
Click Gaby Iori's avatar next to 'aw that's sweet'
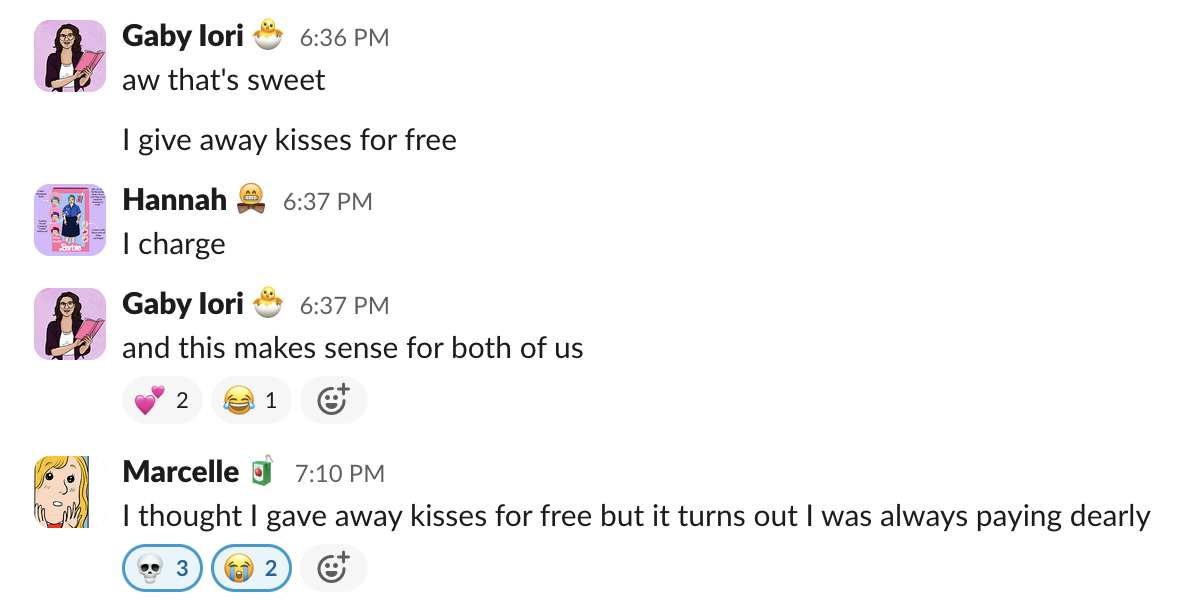tap(70, 56)
